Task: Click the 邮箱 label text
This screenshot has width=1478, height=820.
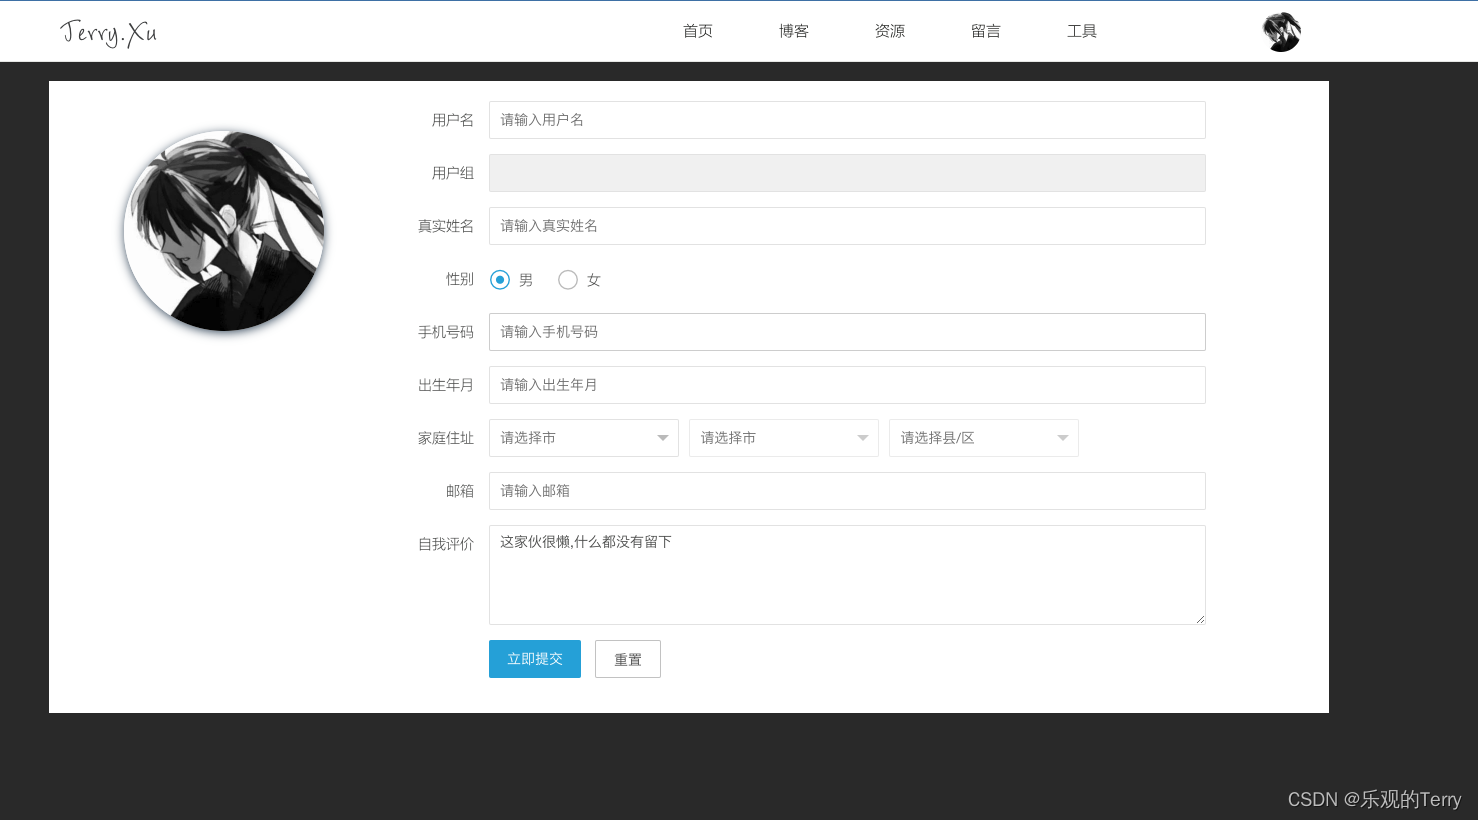Action: click(x=460, y=491)
